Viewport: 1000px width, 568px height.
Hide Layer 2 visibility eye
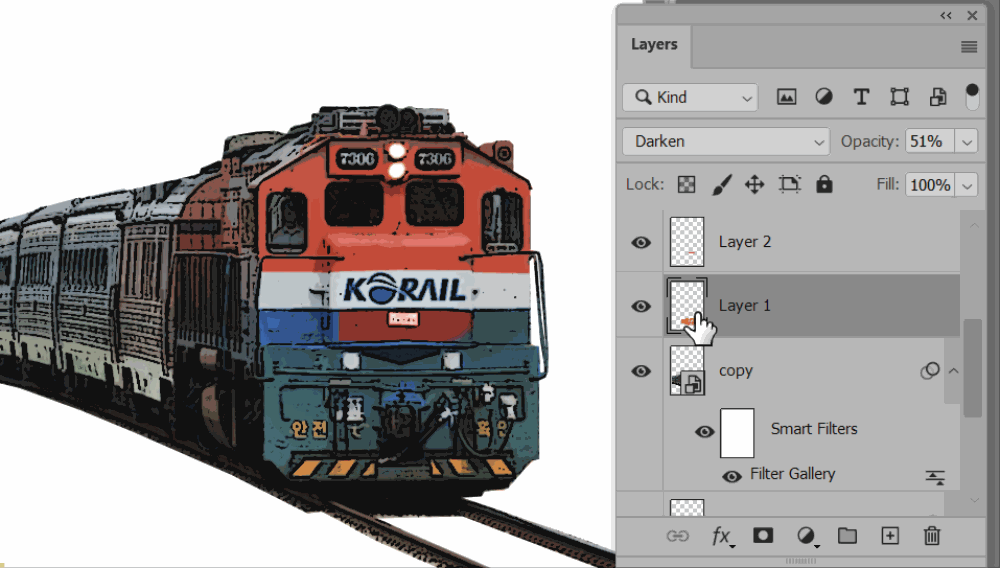coord(641,242)
